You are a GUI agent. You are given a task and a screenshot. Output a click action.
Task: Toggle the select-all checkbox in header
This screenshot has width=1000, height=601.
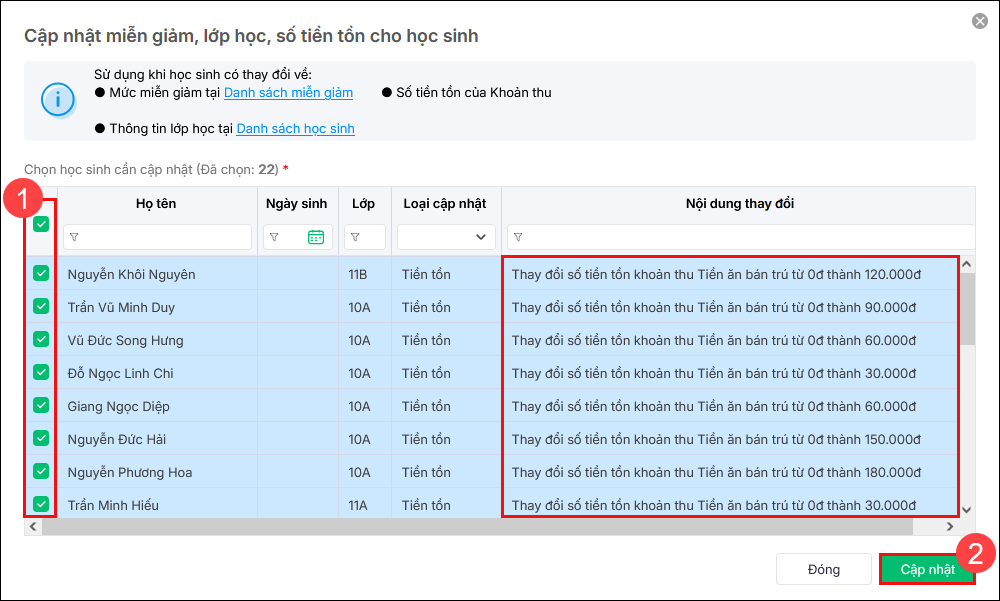(41, 225)
